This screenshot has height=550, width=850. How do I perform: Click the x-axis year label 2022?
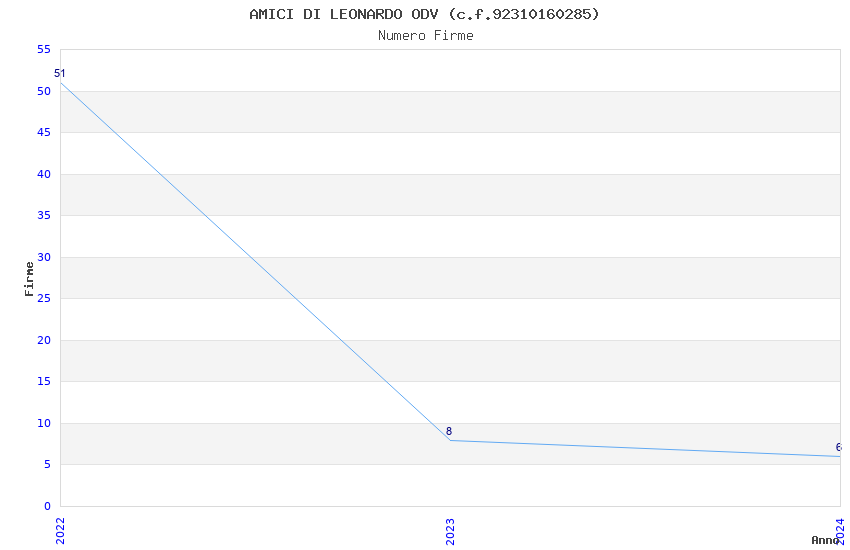tap(60, 531)
